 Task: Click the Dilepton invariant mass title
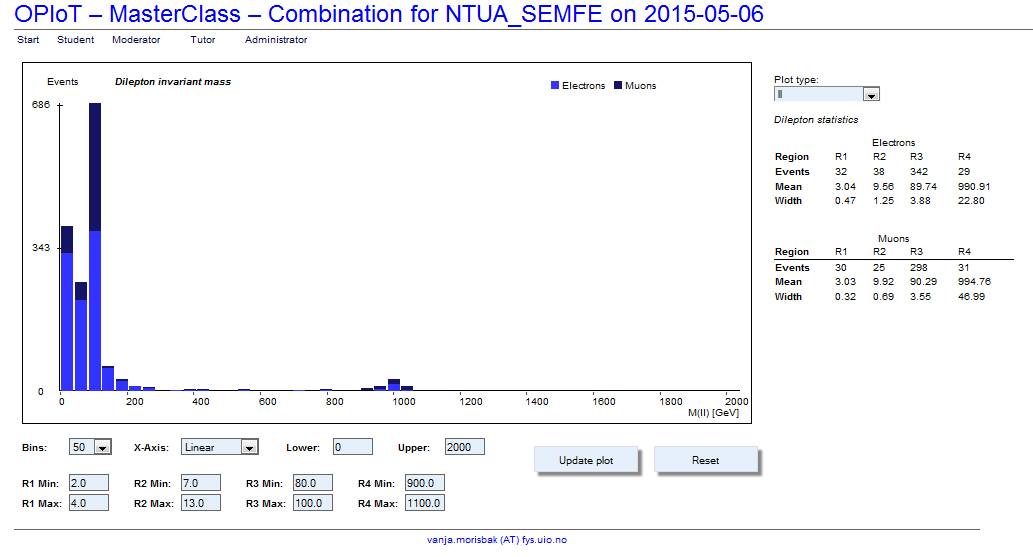click(173, 82)
